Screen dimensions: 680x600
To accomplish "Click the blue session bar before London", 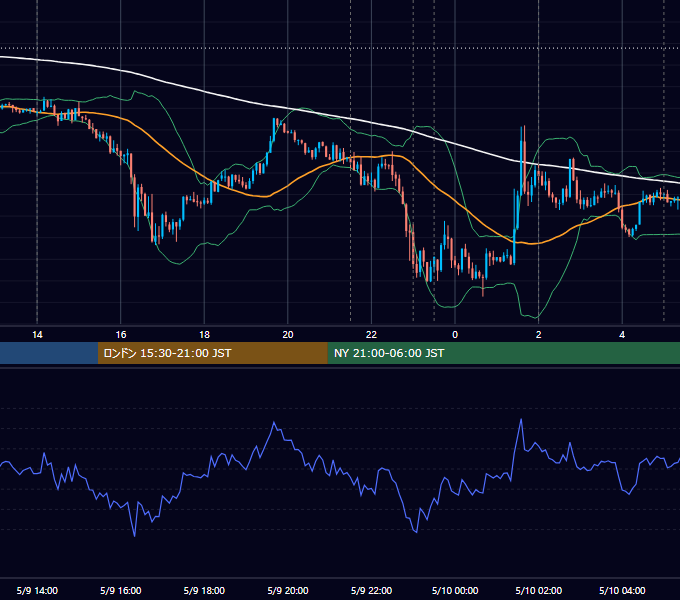I will point(49,353).
